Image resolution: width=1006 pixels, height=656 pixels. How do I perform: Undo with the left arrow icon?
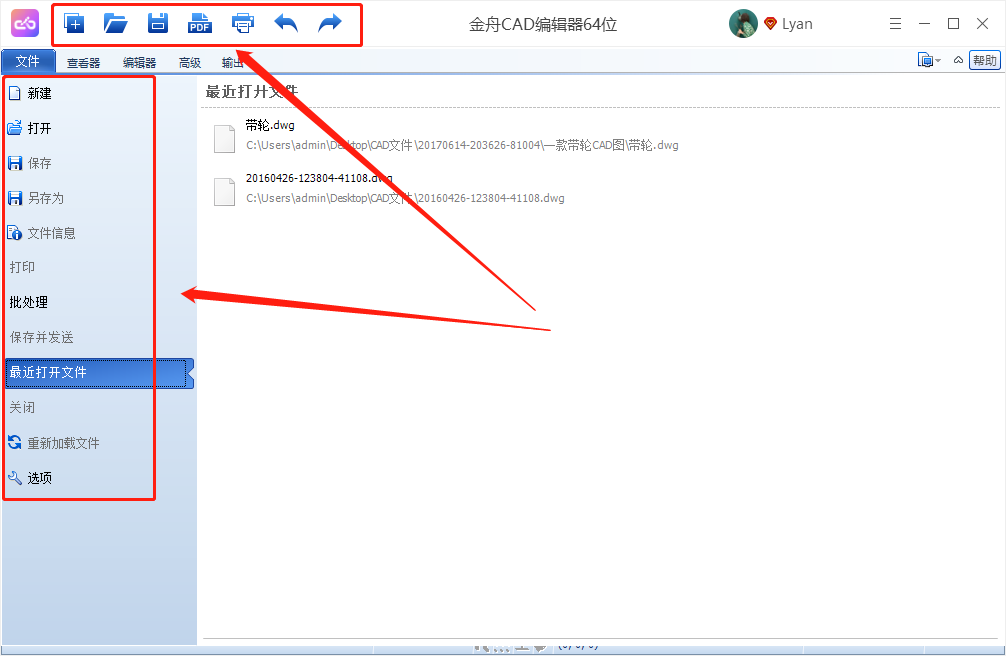pyautogui.click(x=286, y=24)
